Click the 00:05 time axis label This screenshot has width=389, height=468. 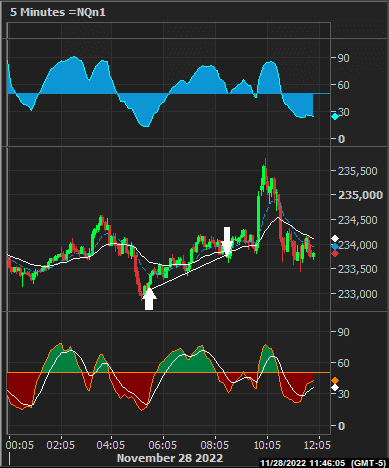(20, 445)
